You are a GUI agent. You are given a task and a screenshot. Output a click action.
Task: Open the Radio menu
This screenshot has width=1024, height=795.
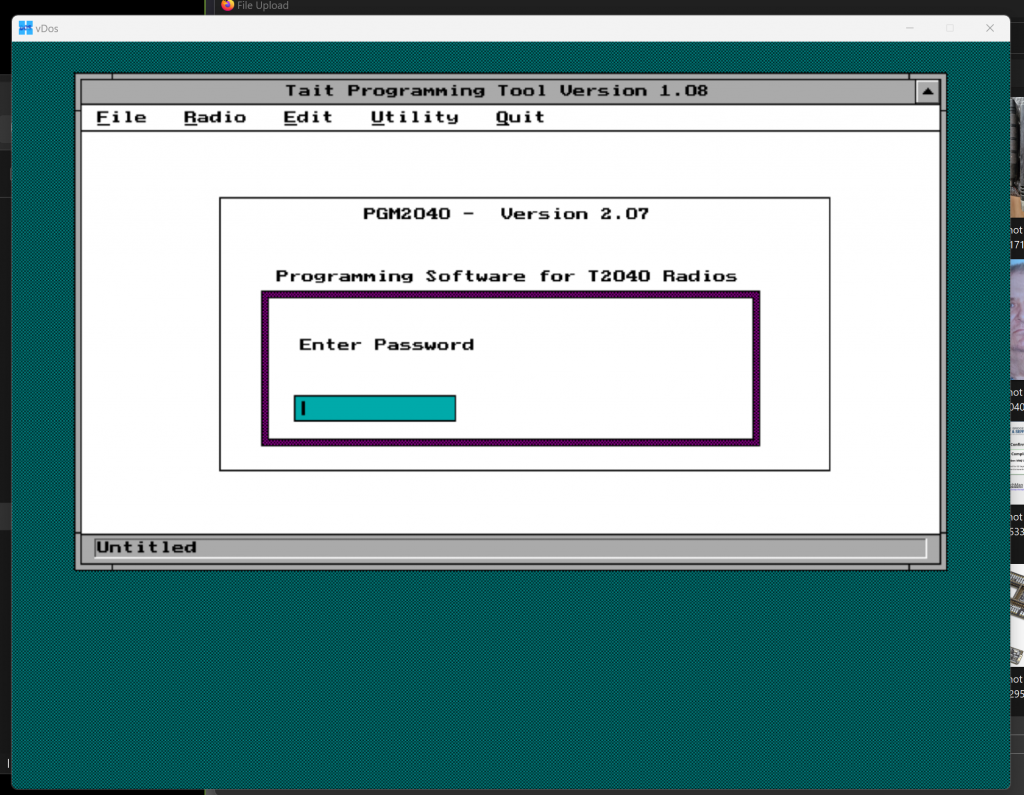[214, 118]
